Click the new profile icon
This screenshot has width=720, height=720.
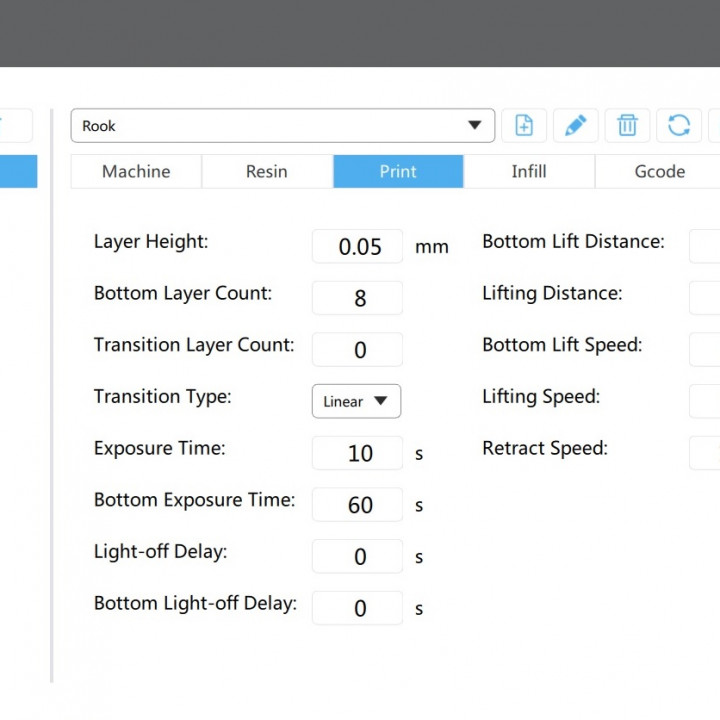[524, 126]
